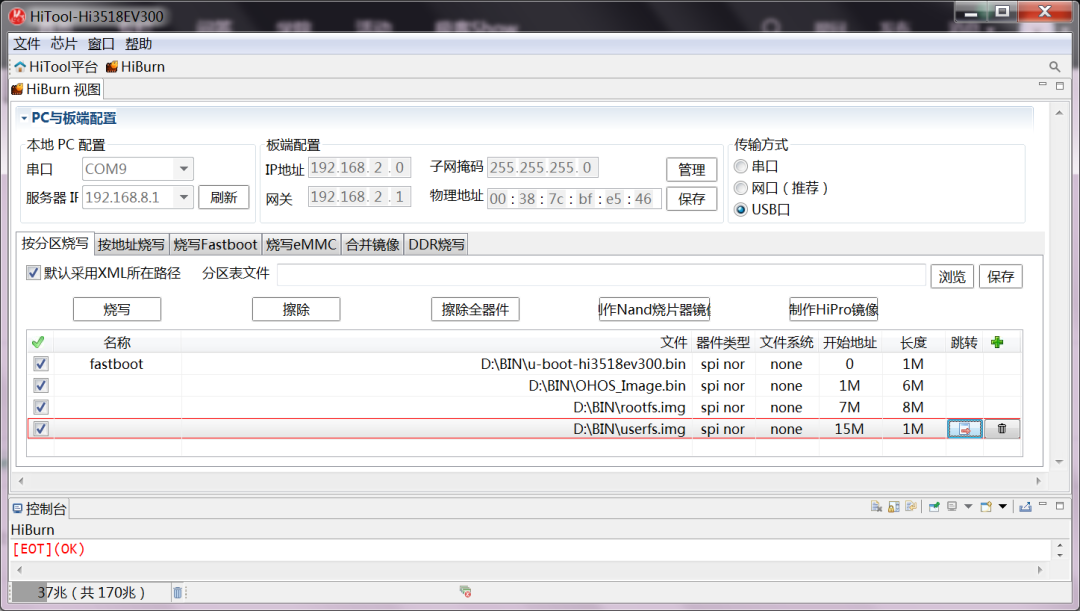Click the 制作Nand烧片器镜像 button
The image size is (1080, 611).
pyautogui.click(x=654, y=309)
